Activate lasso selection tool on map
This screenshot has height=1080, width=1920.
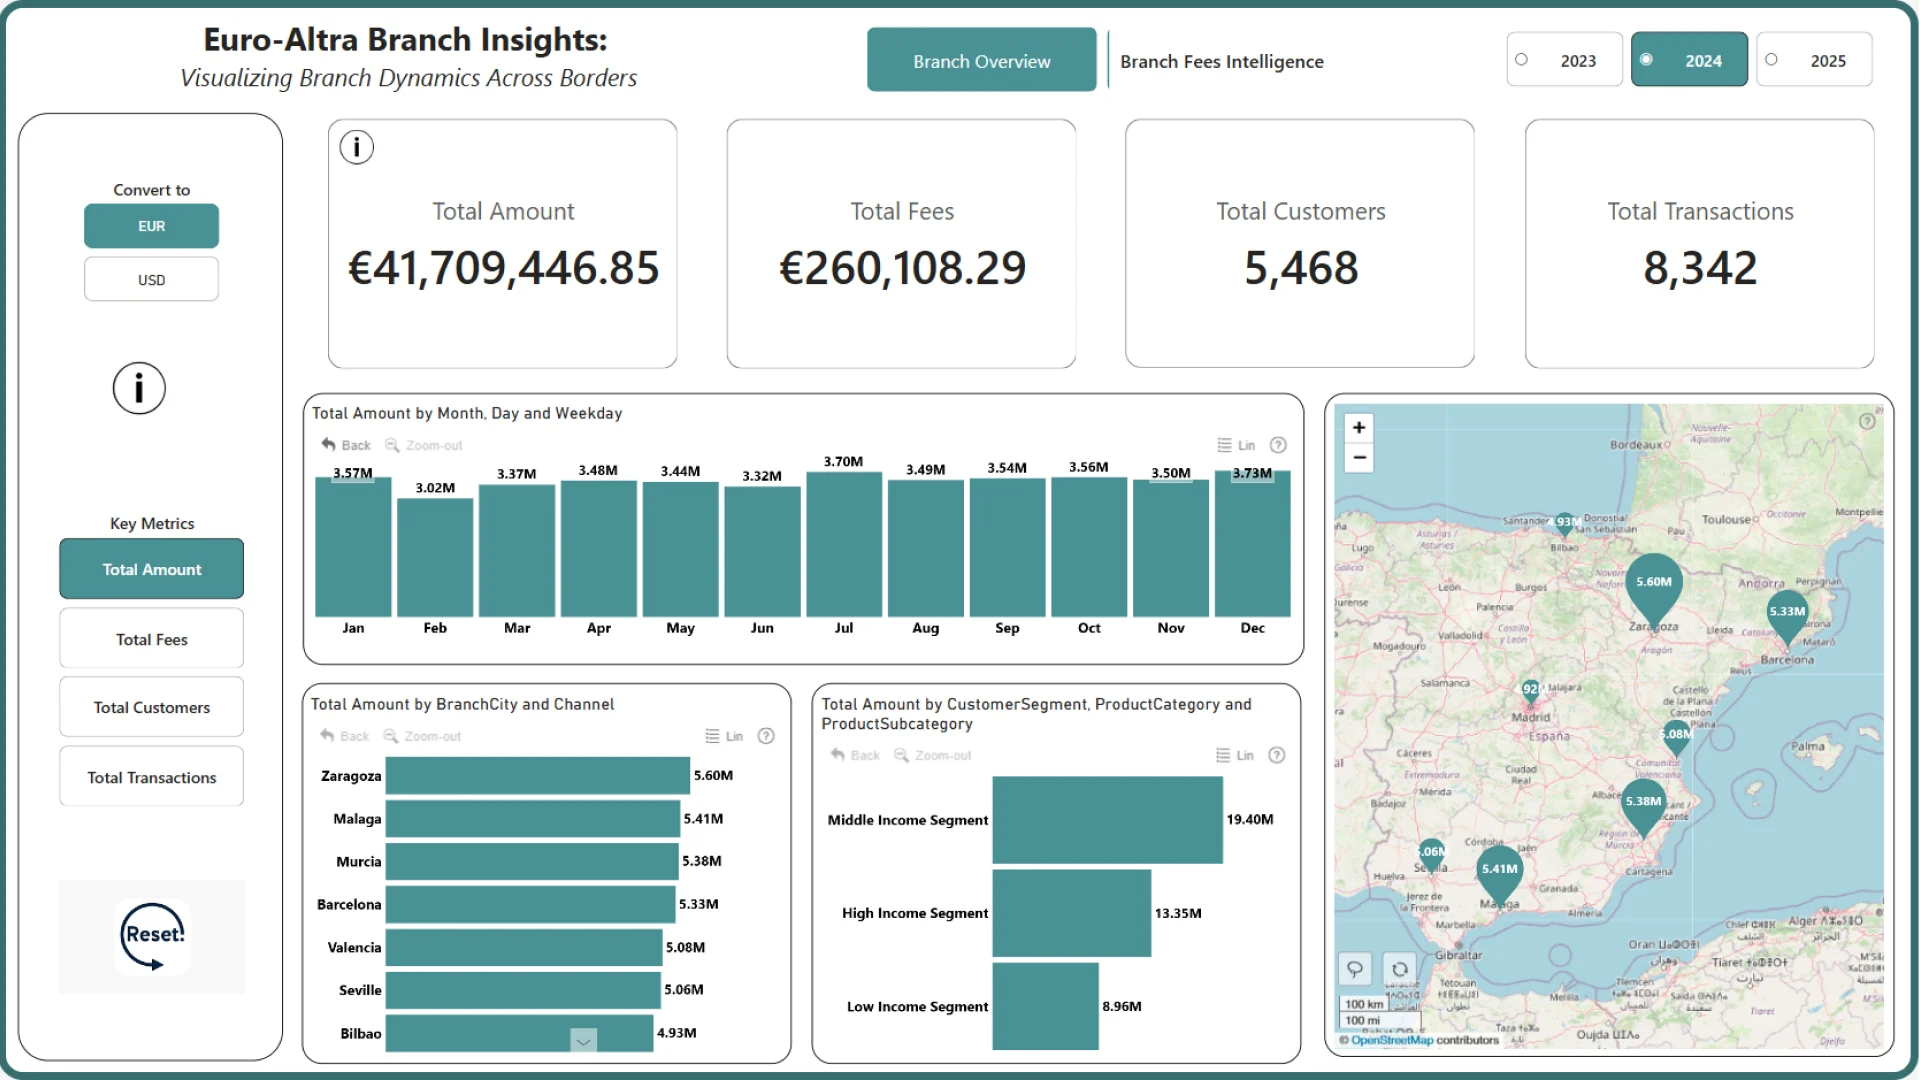(1355, 968)
